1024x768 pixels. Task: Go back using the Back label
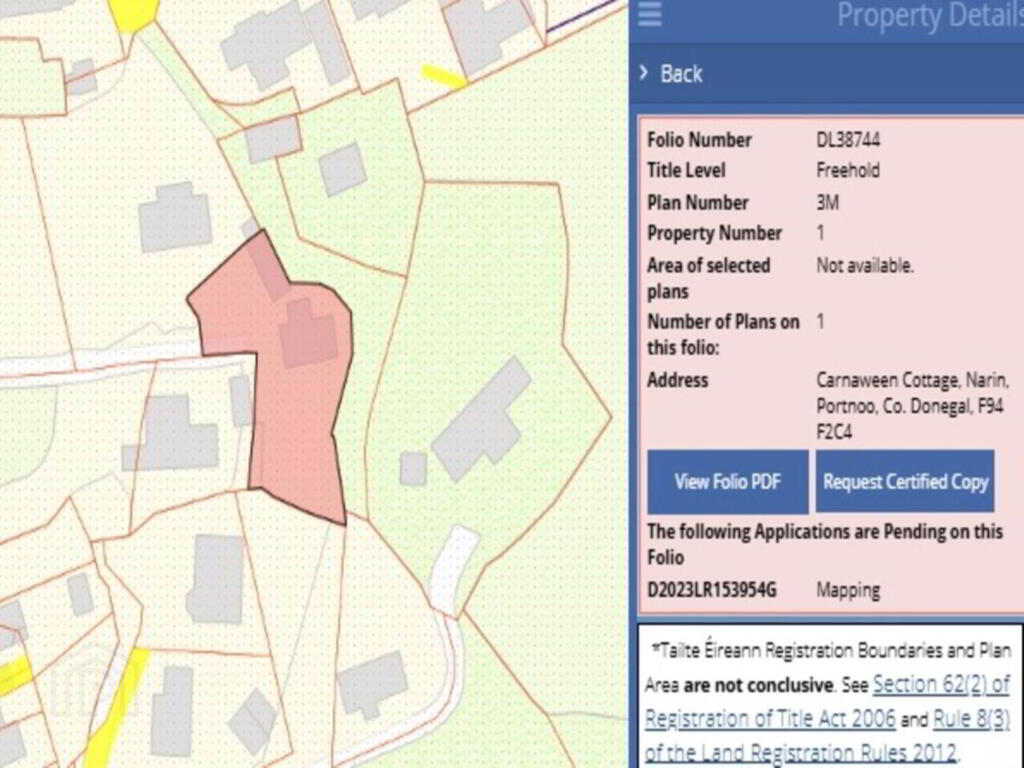pyautogui.click(x=681, y=74)
